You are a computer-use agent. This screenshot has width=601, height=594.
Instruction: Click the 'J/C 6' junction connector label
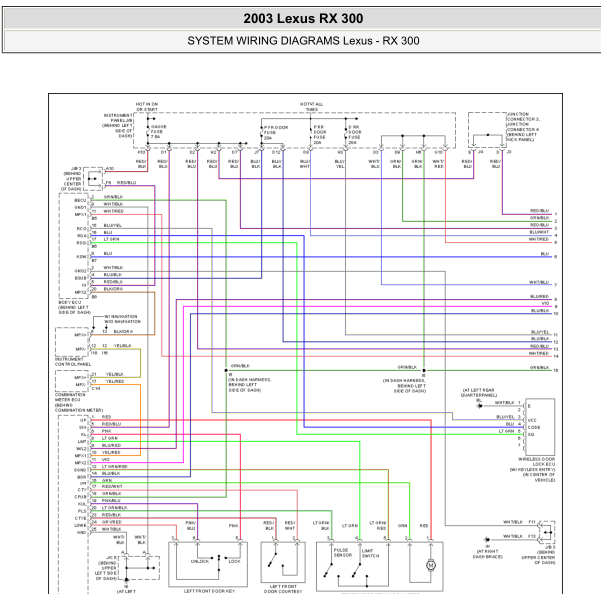[x=111, y=558]
